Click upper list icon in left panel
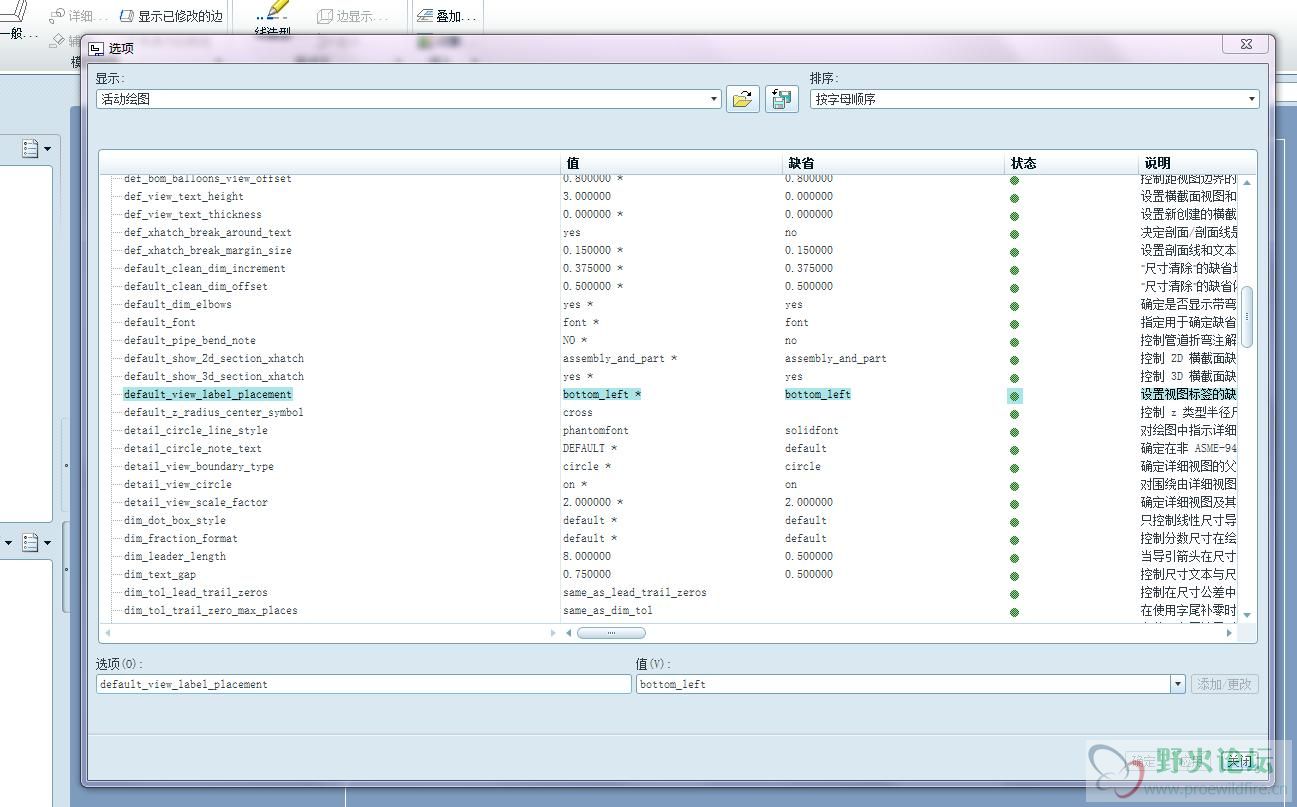 pyautogui.click(x=30, y=149)
